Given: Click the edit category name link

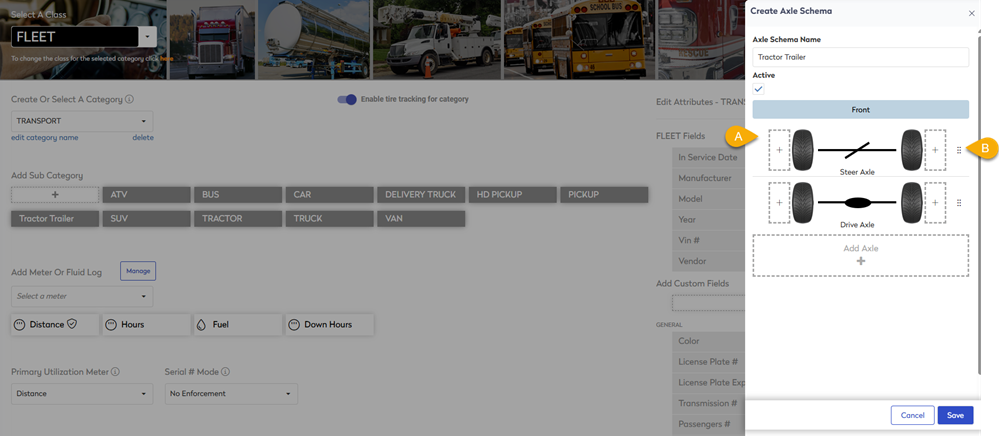Looking at the screenshot, I should coord(44,138).
